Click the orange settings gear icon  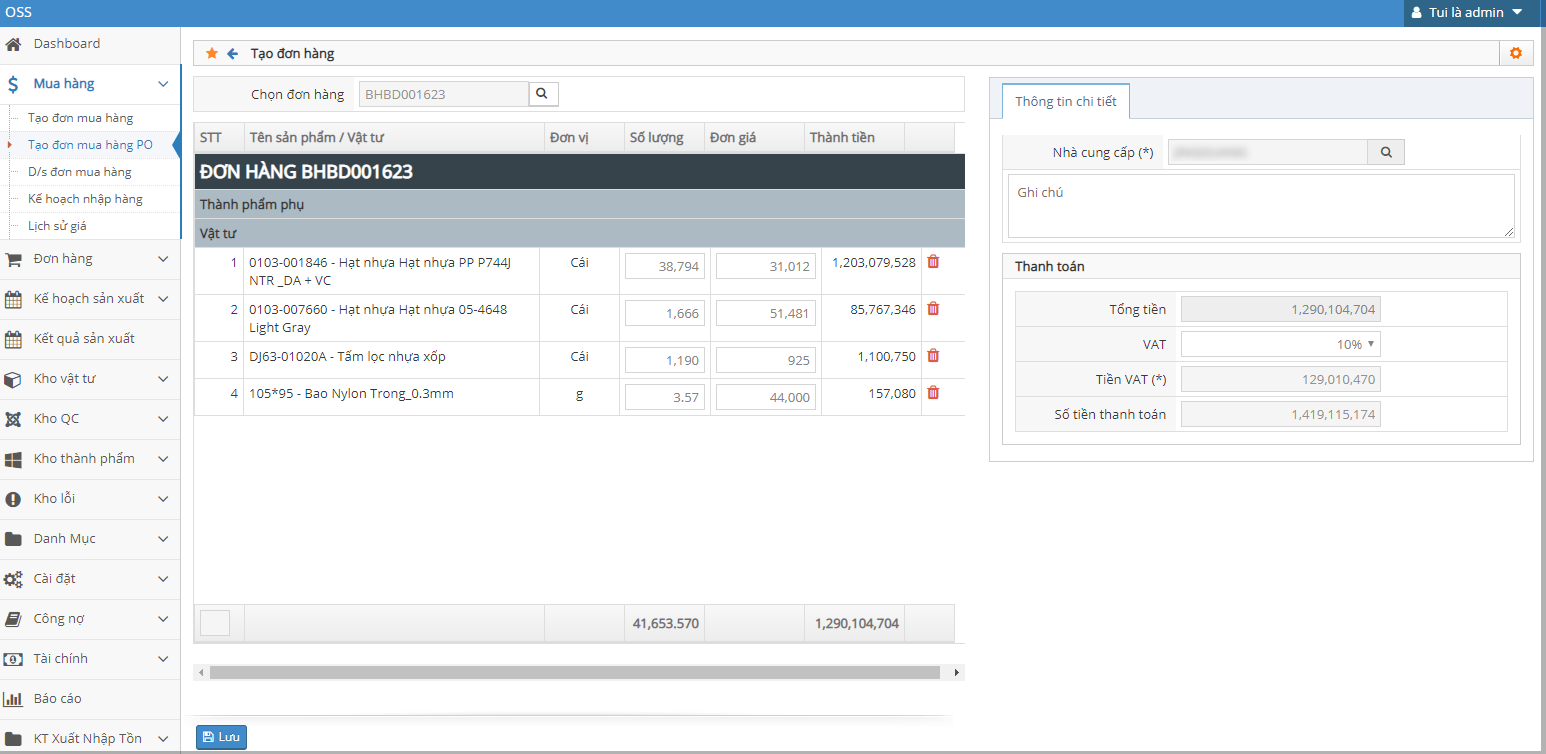tap(1516, 54)
